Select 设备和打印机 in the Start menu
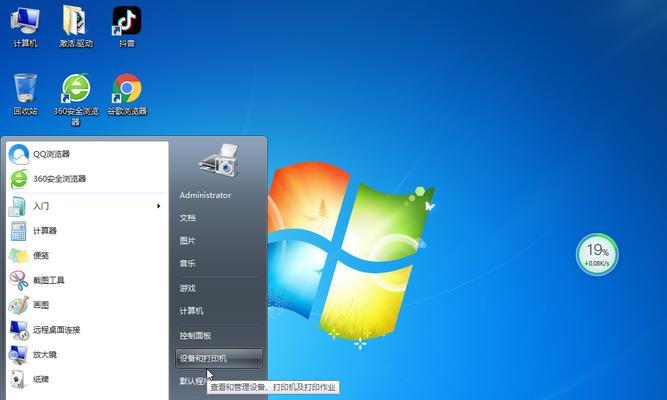This screenshot has height=400, width=667. point(219,358)
